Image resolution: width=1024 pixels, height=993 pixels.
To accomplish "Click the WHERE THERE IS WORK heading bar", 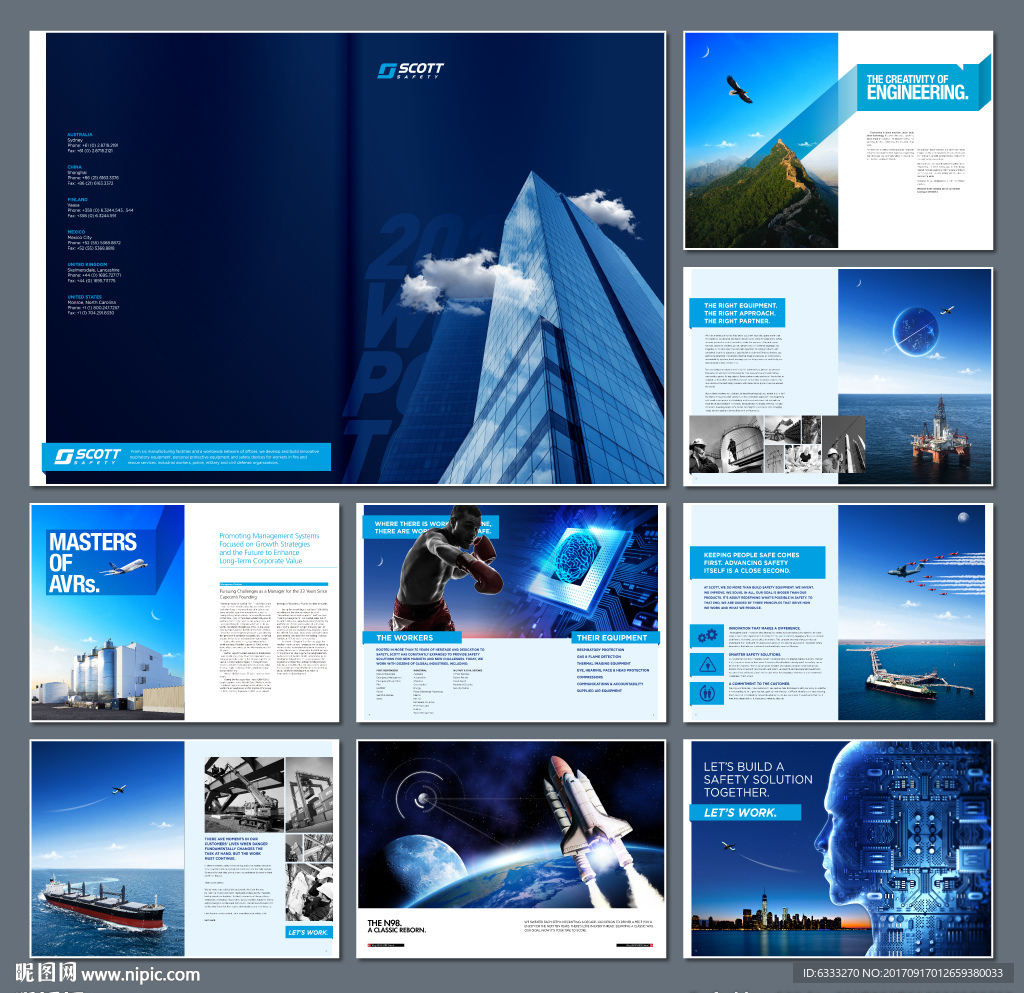I will pyautogui.click(x=431, y=528).
